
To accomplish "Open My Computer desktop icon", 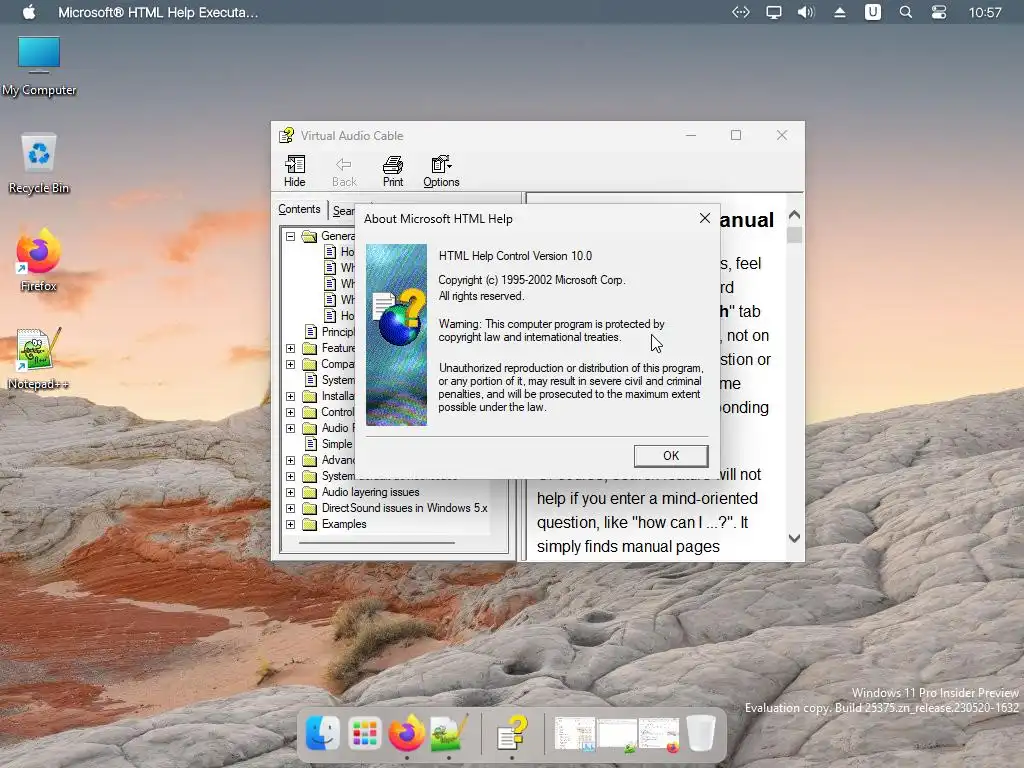I will click(39, 65).
